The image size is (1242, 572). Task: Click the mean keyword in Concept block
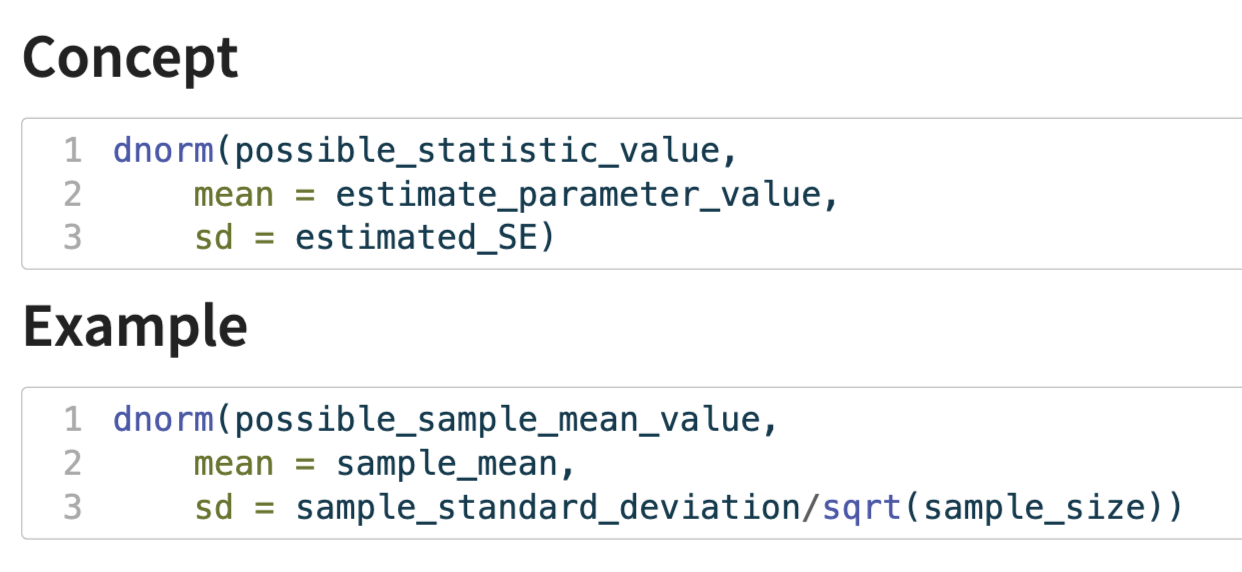click(233, 194)
